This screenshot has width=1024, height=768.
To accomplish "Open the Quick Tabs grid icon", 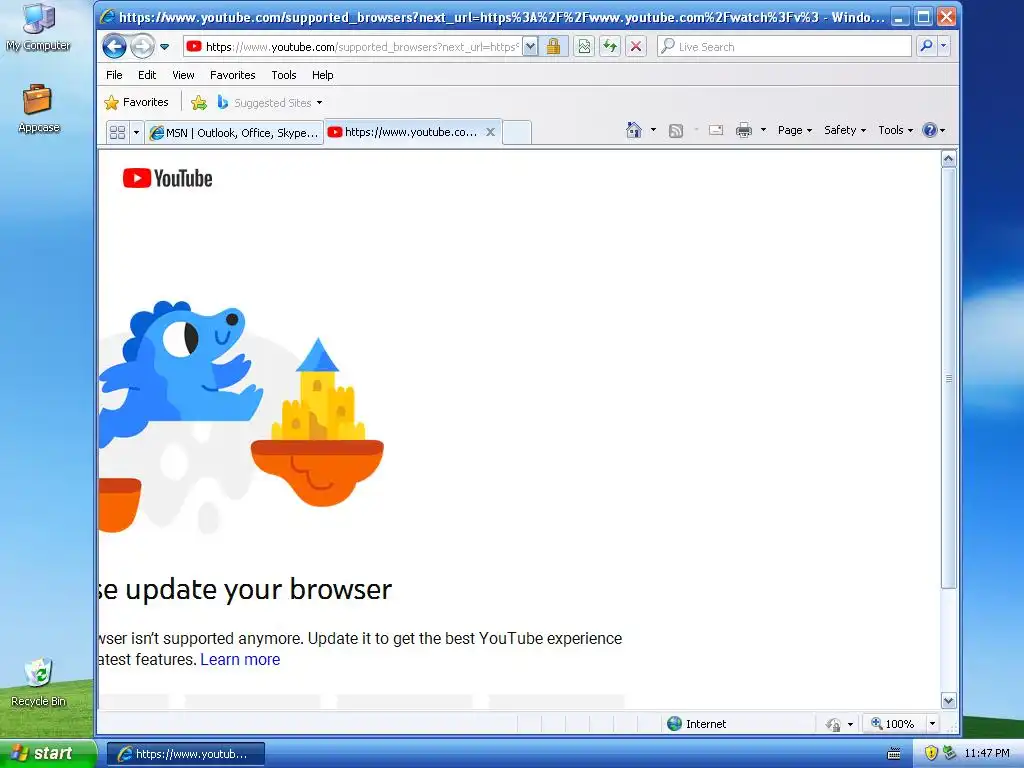I will pos(118,133).
